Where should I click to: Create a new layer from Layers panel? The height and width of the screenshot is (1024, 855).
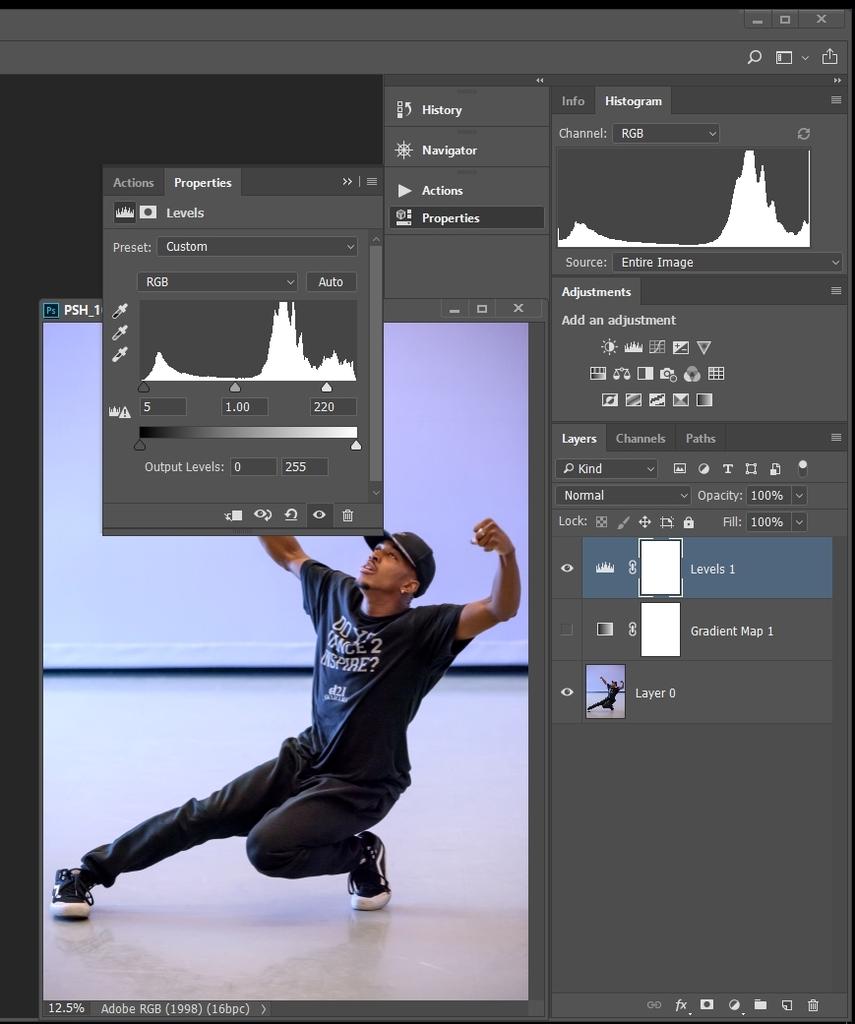coord(787,1005)
